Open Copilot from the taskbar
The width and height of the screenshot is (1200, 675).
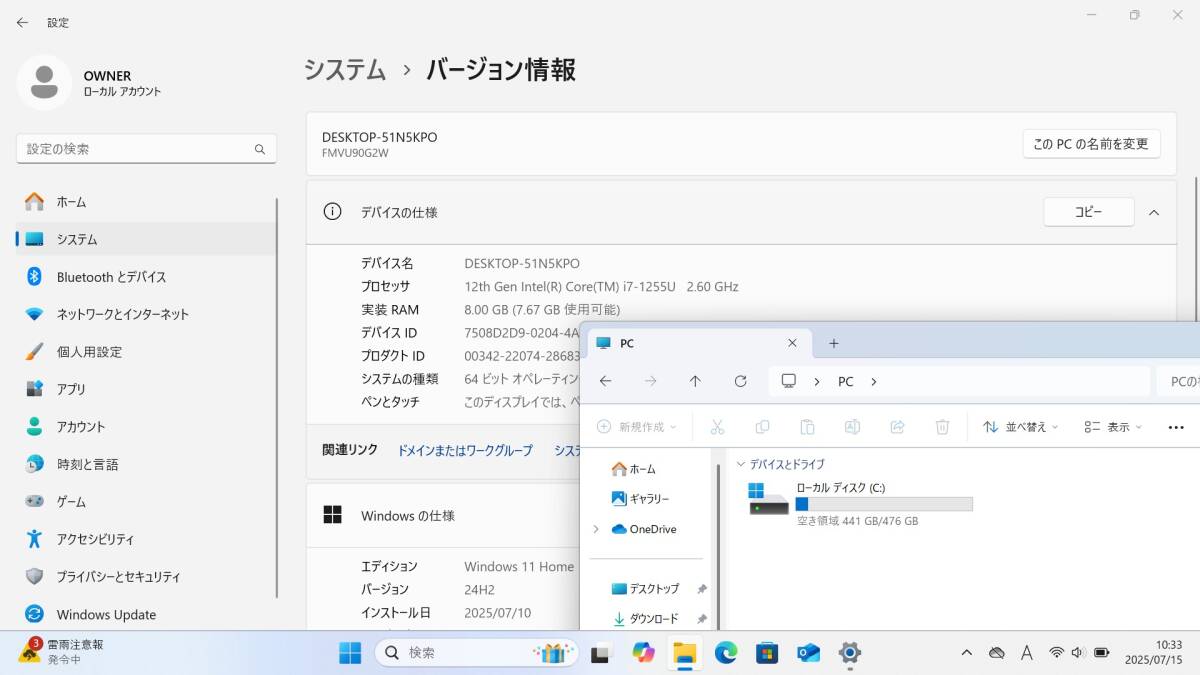[644, 653]
